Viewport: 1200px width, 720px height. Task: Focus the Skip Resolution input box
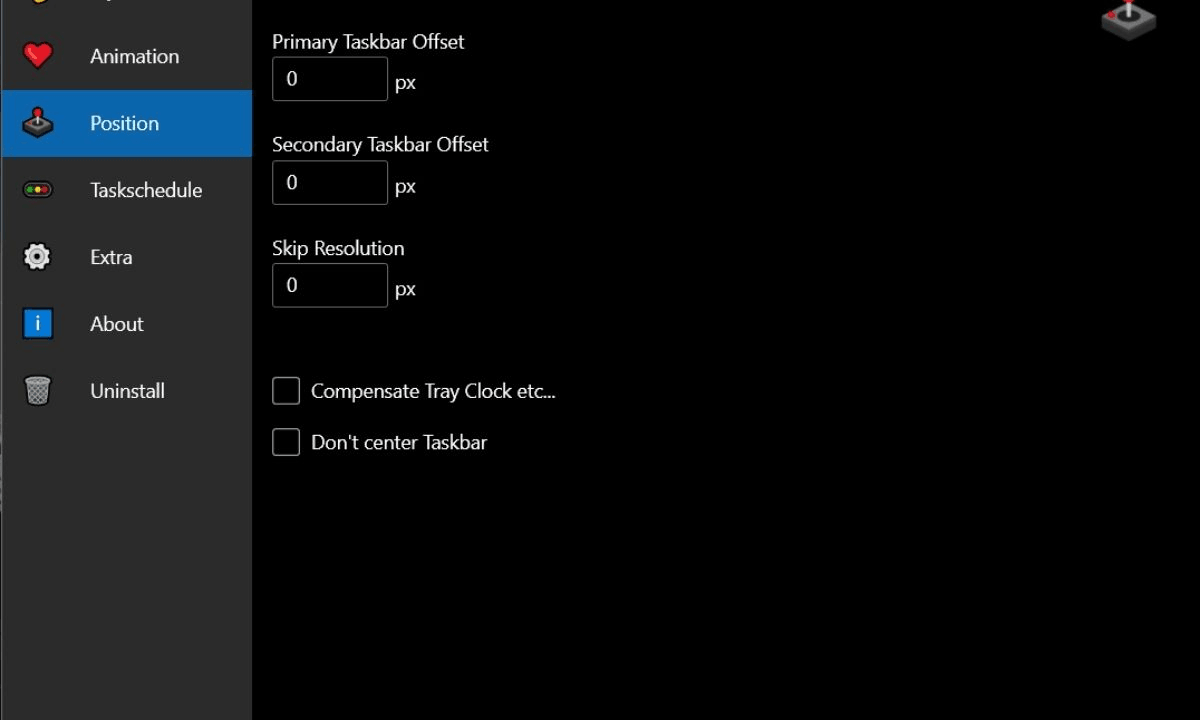pos(330,286)
